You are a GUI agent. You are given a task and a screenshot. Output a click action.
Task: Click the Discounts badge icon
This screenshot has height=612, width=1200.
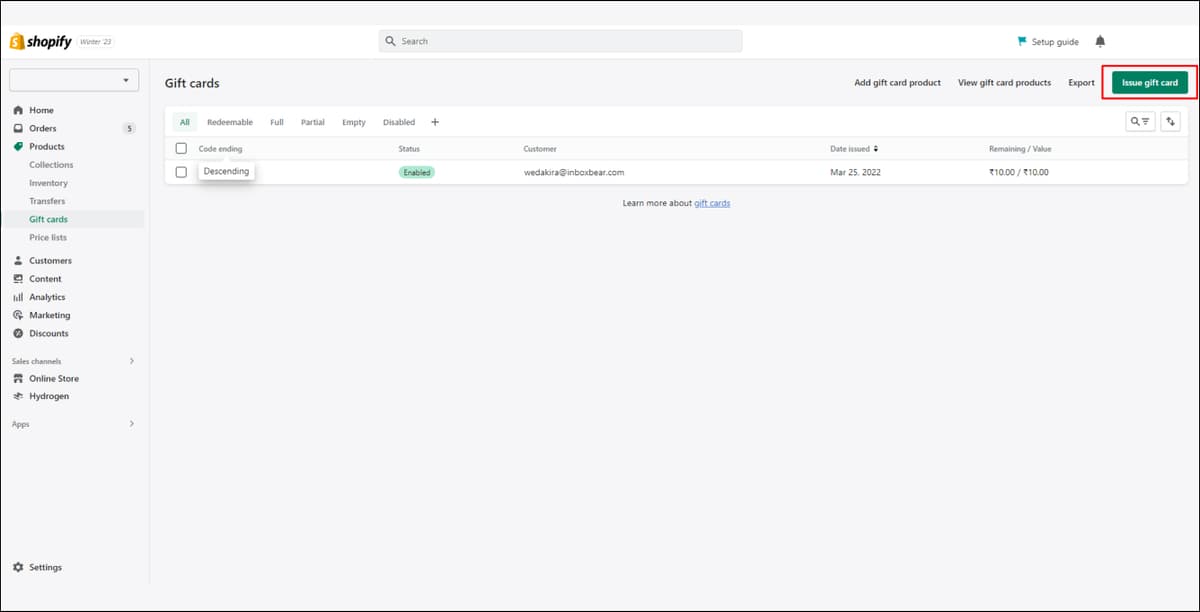[x=18, y=333]
